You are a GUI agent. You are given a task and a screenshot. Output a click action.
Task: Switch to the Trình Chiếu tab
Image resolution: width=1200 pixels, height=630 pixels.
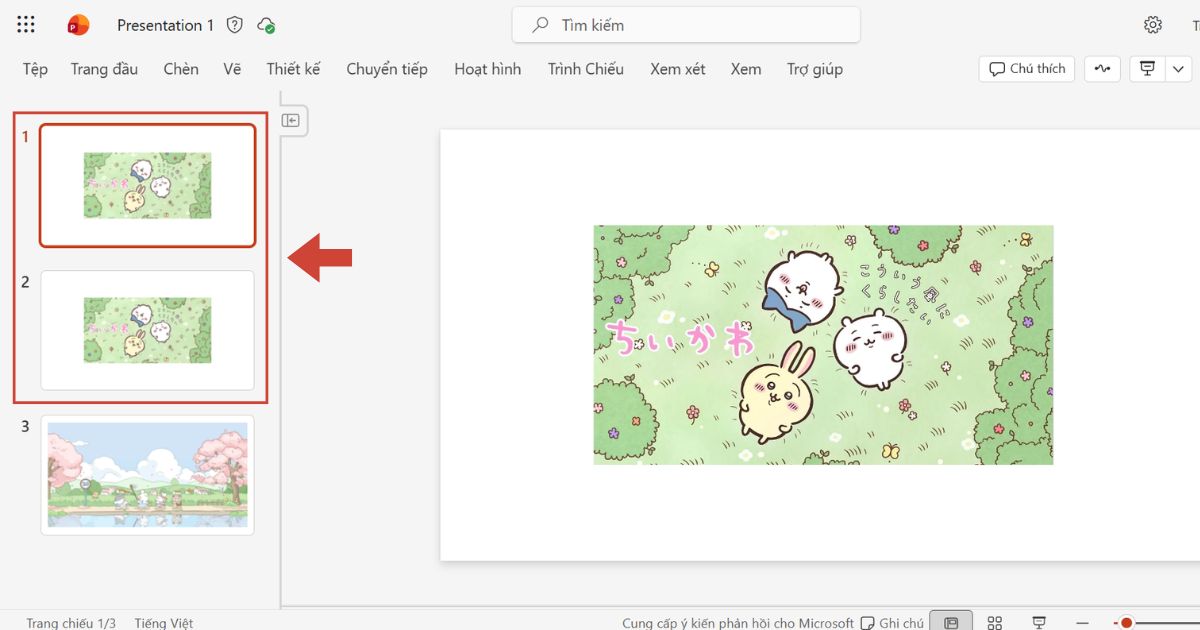pos(585,69)
